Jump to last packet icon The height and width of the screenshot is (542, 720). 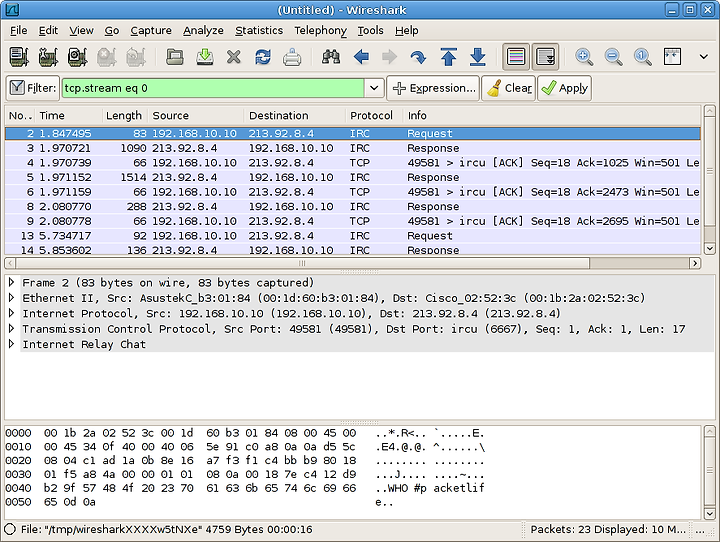[478, 57]
